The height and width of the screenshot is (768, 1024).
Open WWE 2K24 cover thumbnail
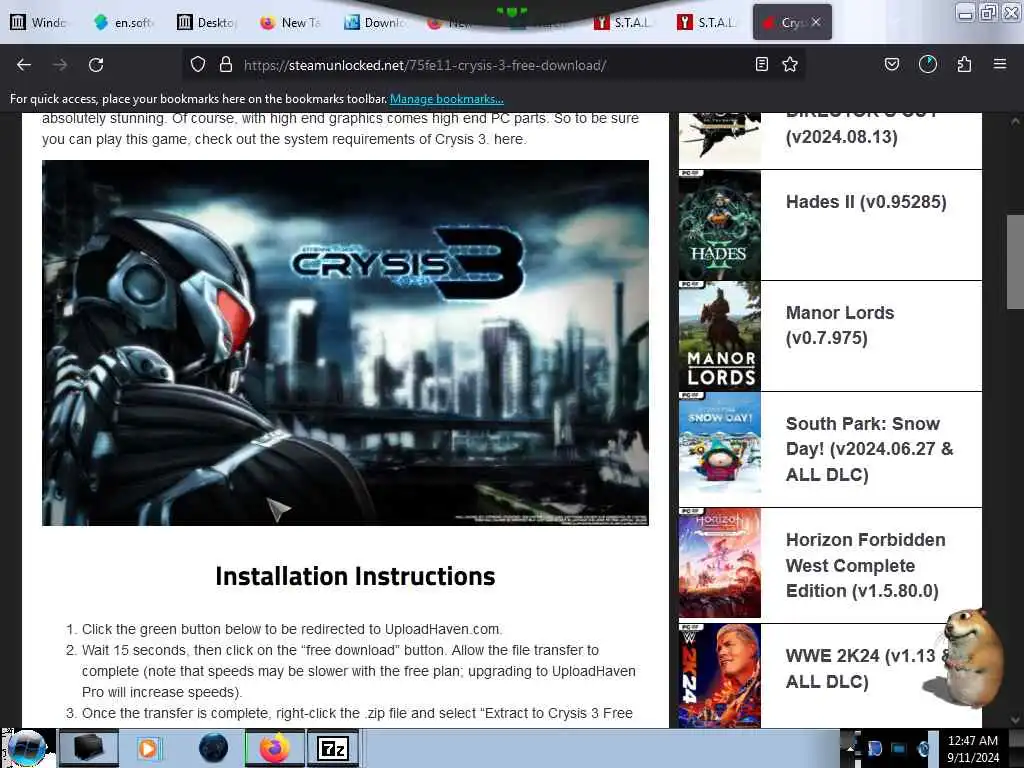coord(720,676)
